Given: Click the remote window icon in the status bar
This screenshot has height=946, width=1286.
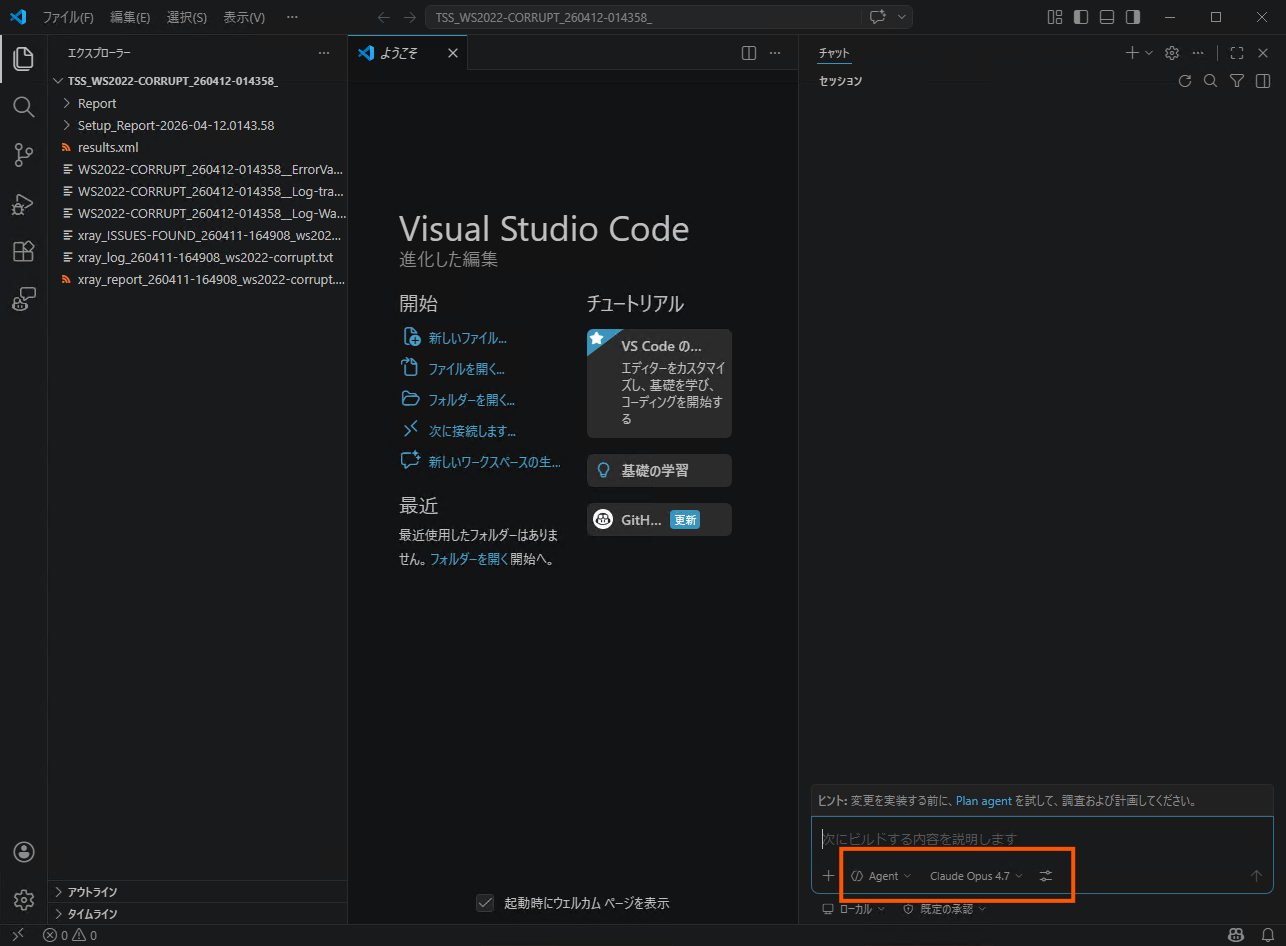Looking at the screenshot, I should click(x=17, y=935).
